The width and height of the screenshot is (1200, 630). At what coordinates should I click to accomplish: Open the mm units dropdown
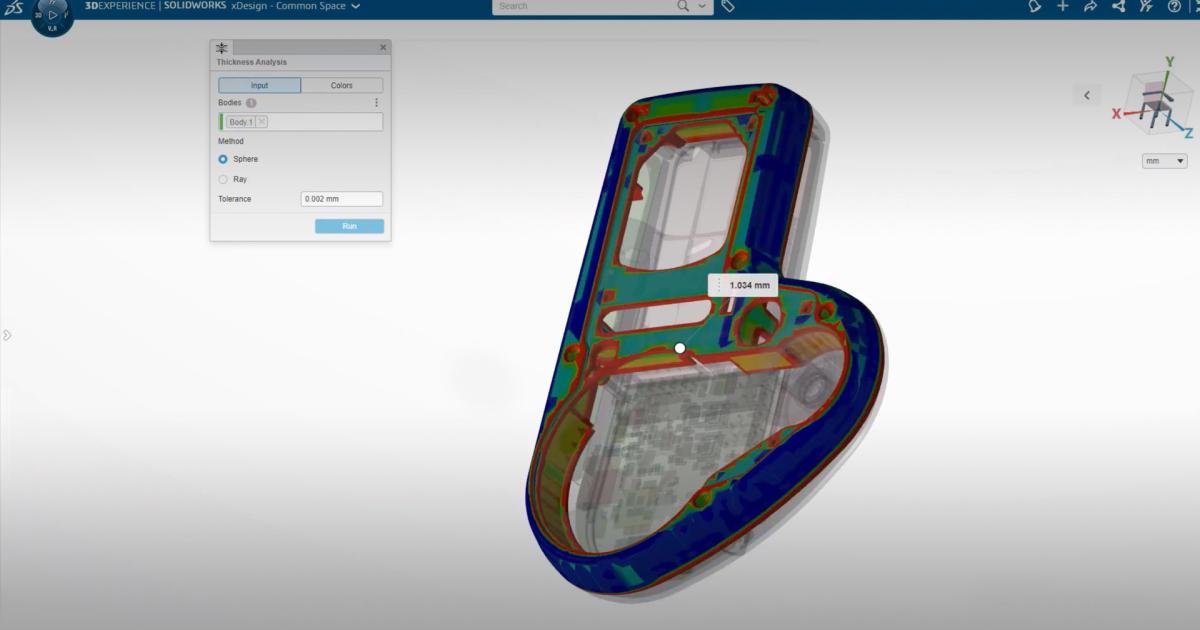tap(1165, 161)
